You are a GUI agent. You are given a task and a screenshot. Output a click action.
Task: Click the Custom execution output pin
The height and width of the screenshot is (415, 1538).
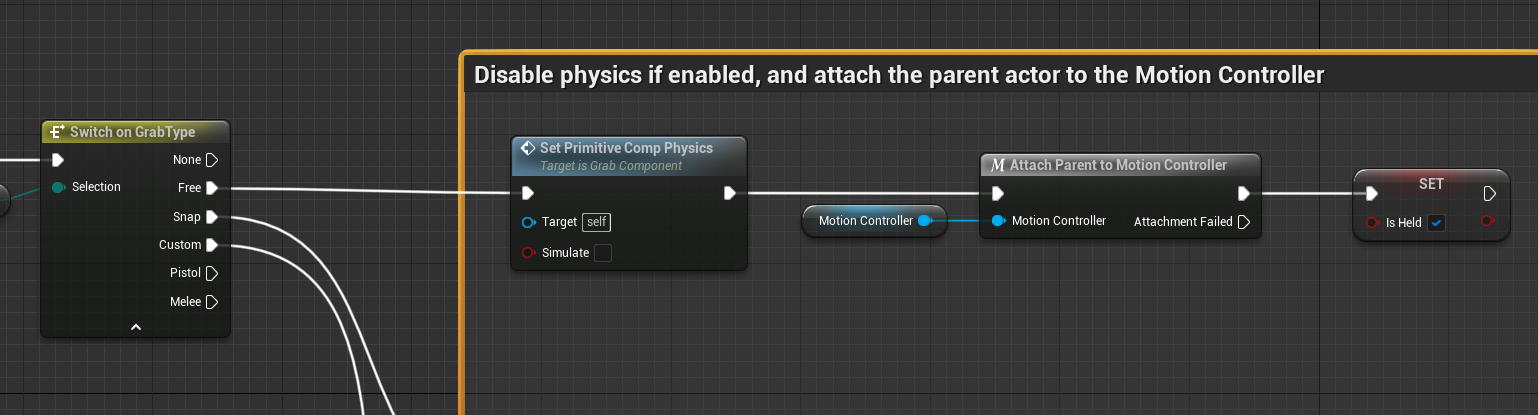(211, 245)
